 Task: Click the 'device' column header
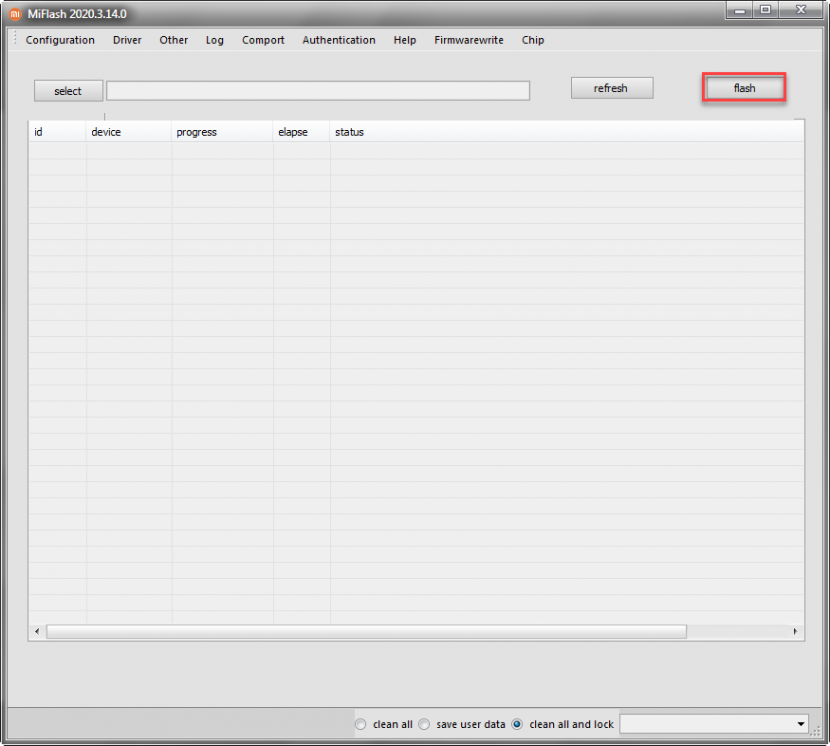point(106,132)
